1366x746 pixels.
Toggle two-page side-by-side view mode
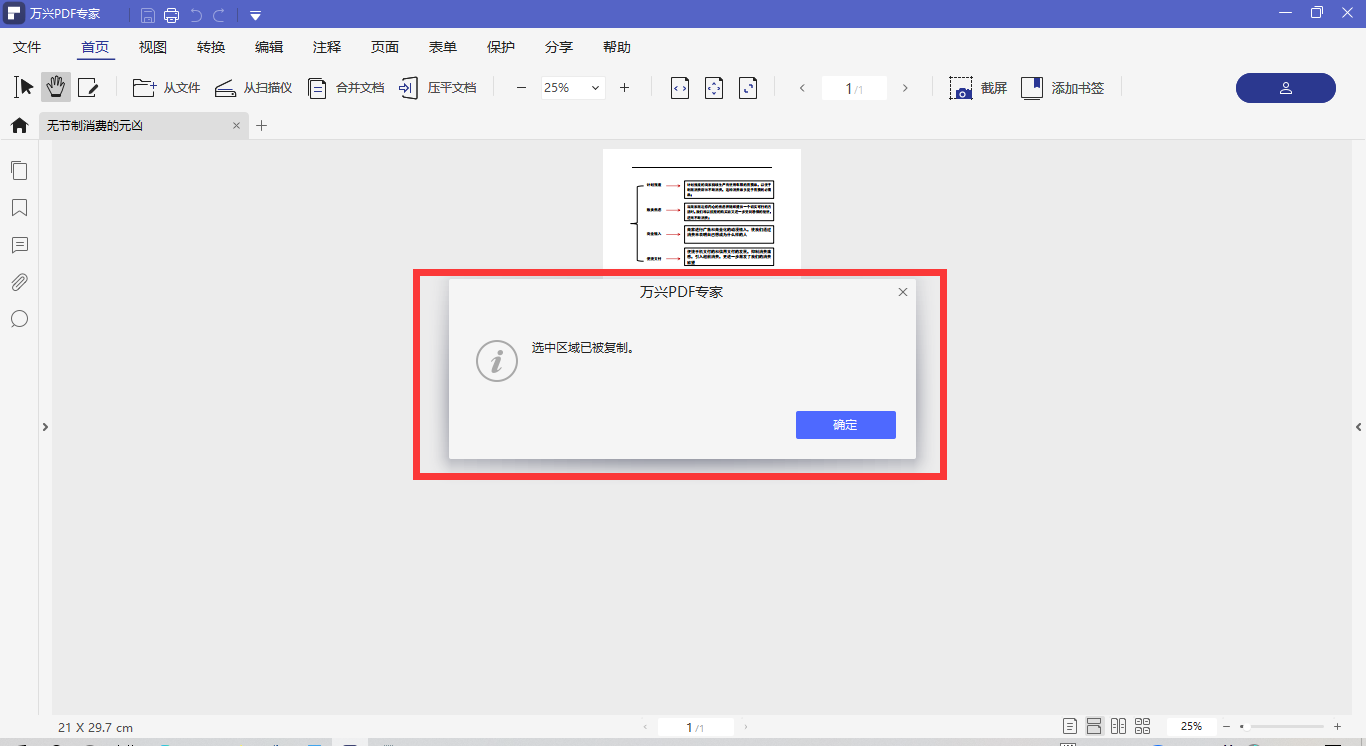(1118, 726)
